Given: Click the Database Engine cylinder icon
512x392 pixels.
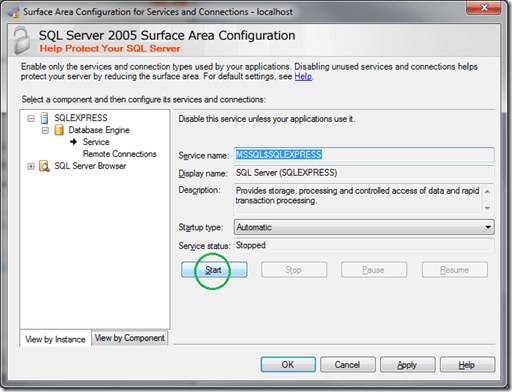Looking at the screenshot, I should (59, 130).
